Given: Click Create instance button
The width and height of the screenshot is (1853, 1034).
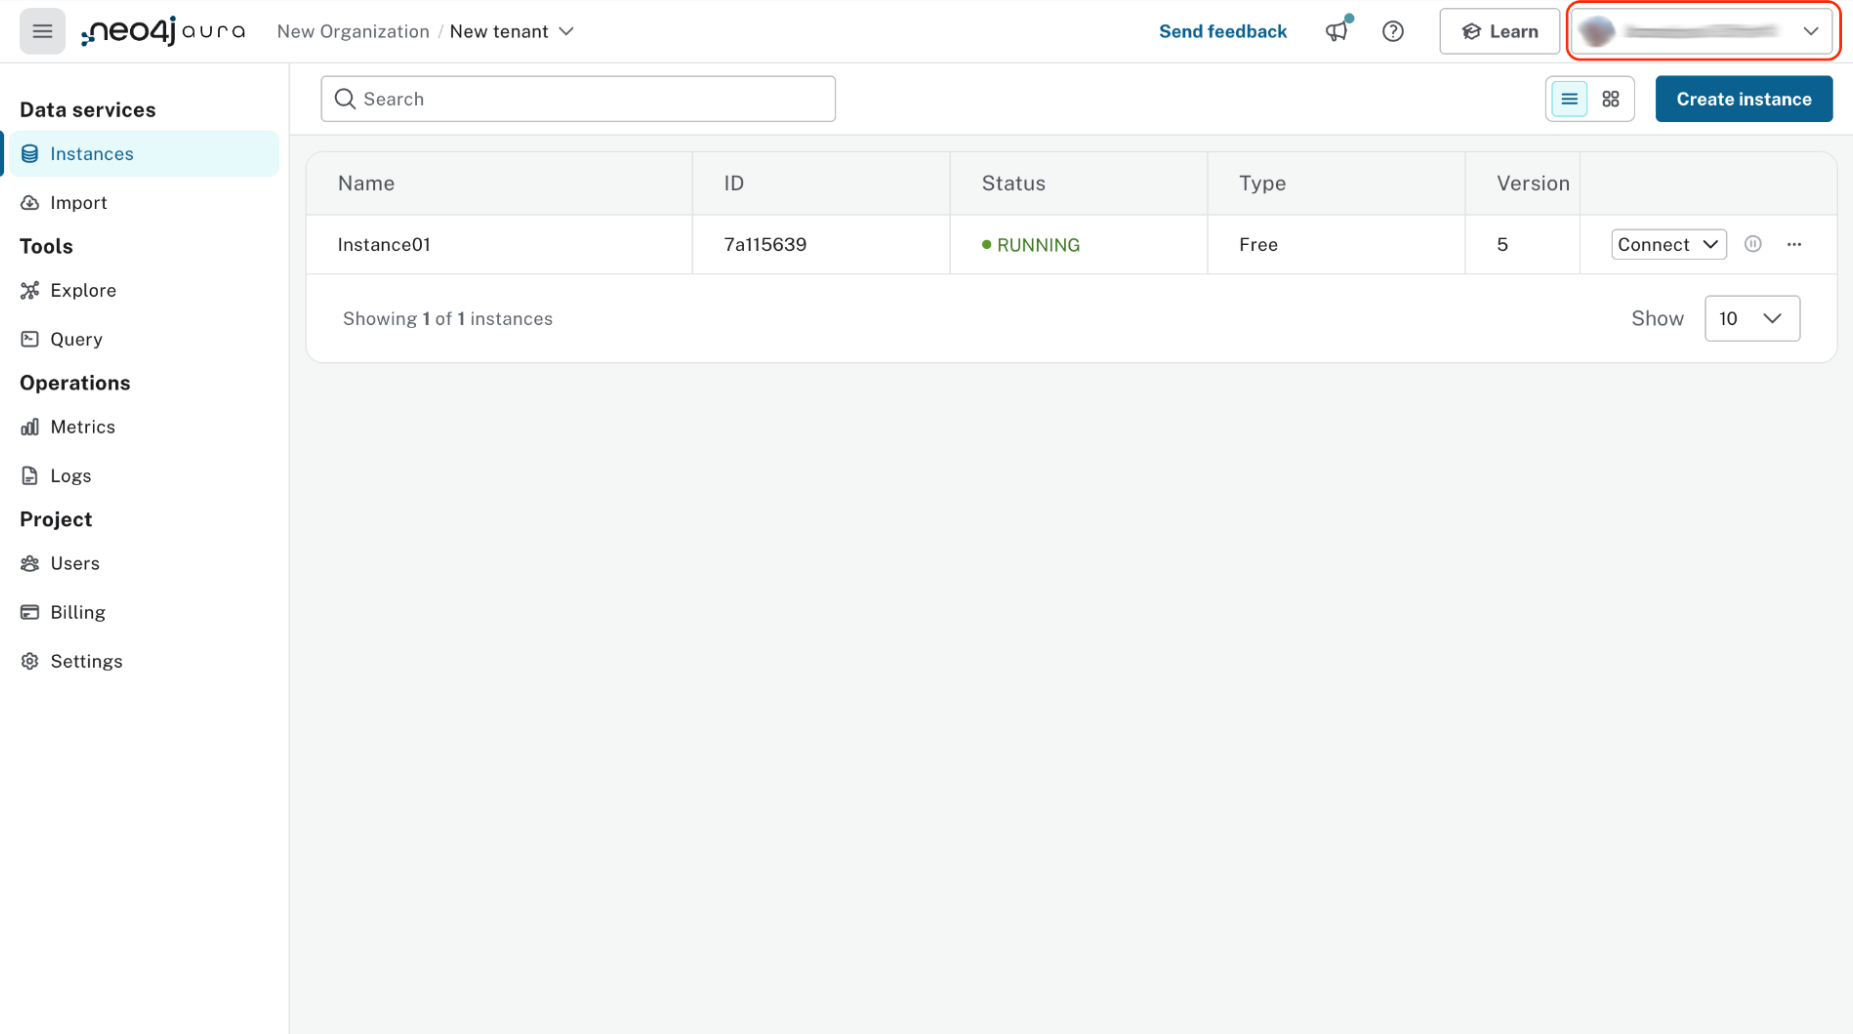Looking at the screenshot, I should point(1743,99).
